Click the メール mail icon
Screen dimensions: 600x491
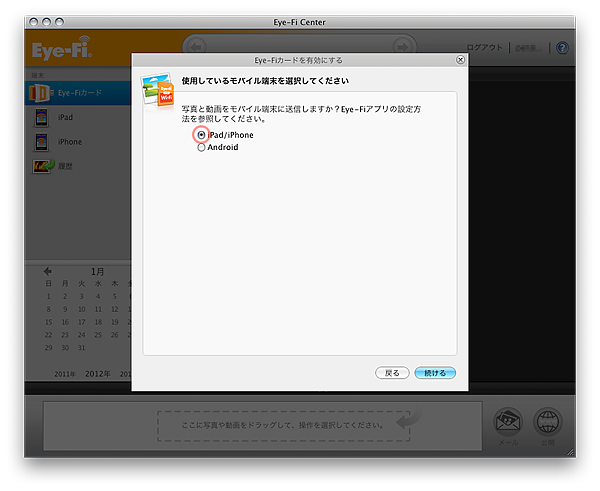coord(508,422)
